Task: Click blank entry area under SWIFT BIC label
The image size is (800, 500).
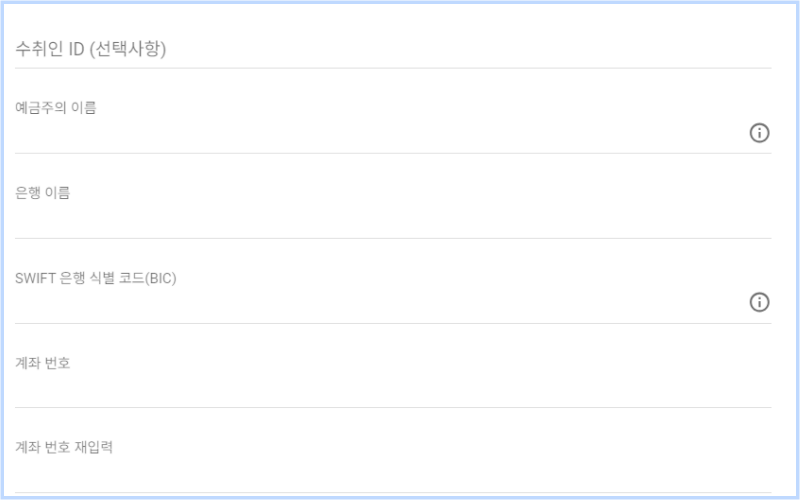Action: pyautogui.click(x=378, y=304)
